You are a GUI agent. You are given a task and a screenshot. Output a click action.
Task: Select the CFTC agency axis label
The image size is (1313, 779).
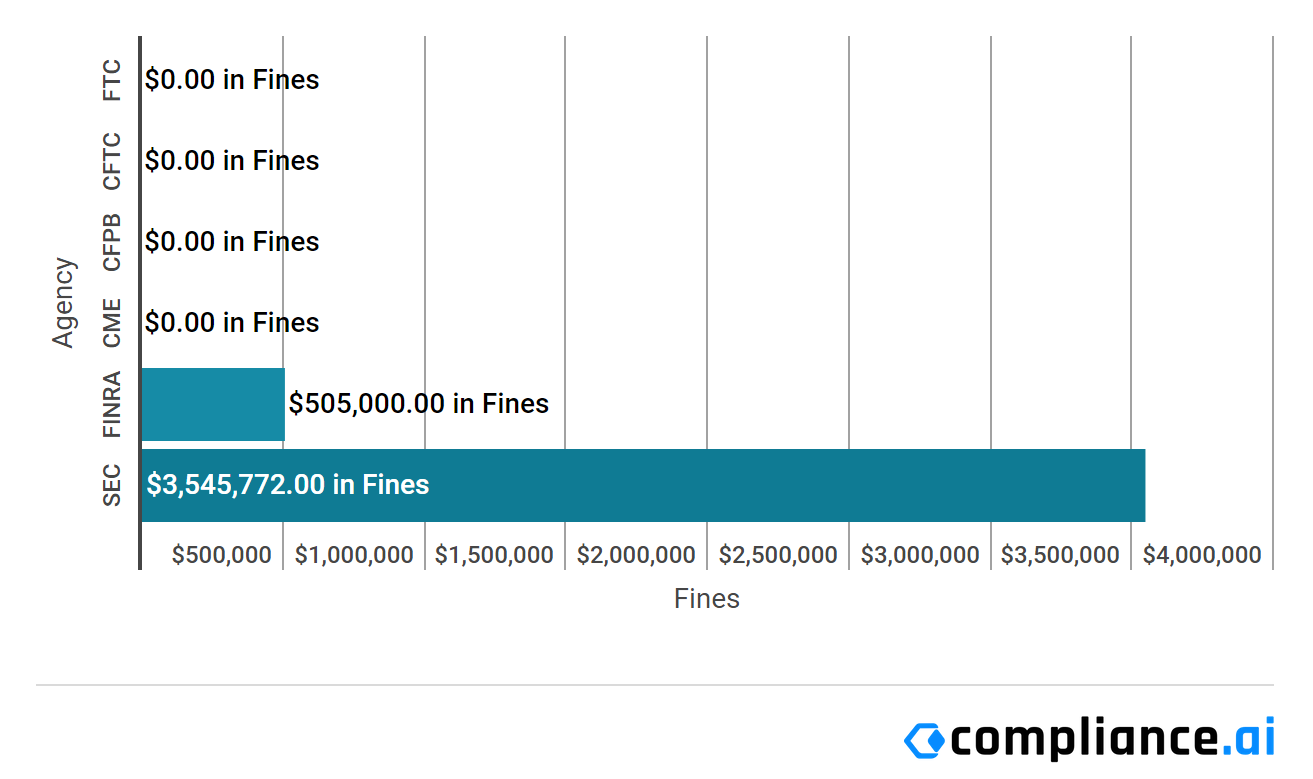pyautogui.click(x=112, y=161)
